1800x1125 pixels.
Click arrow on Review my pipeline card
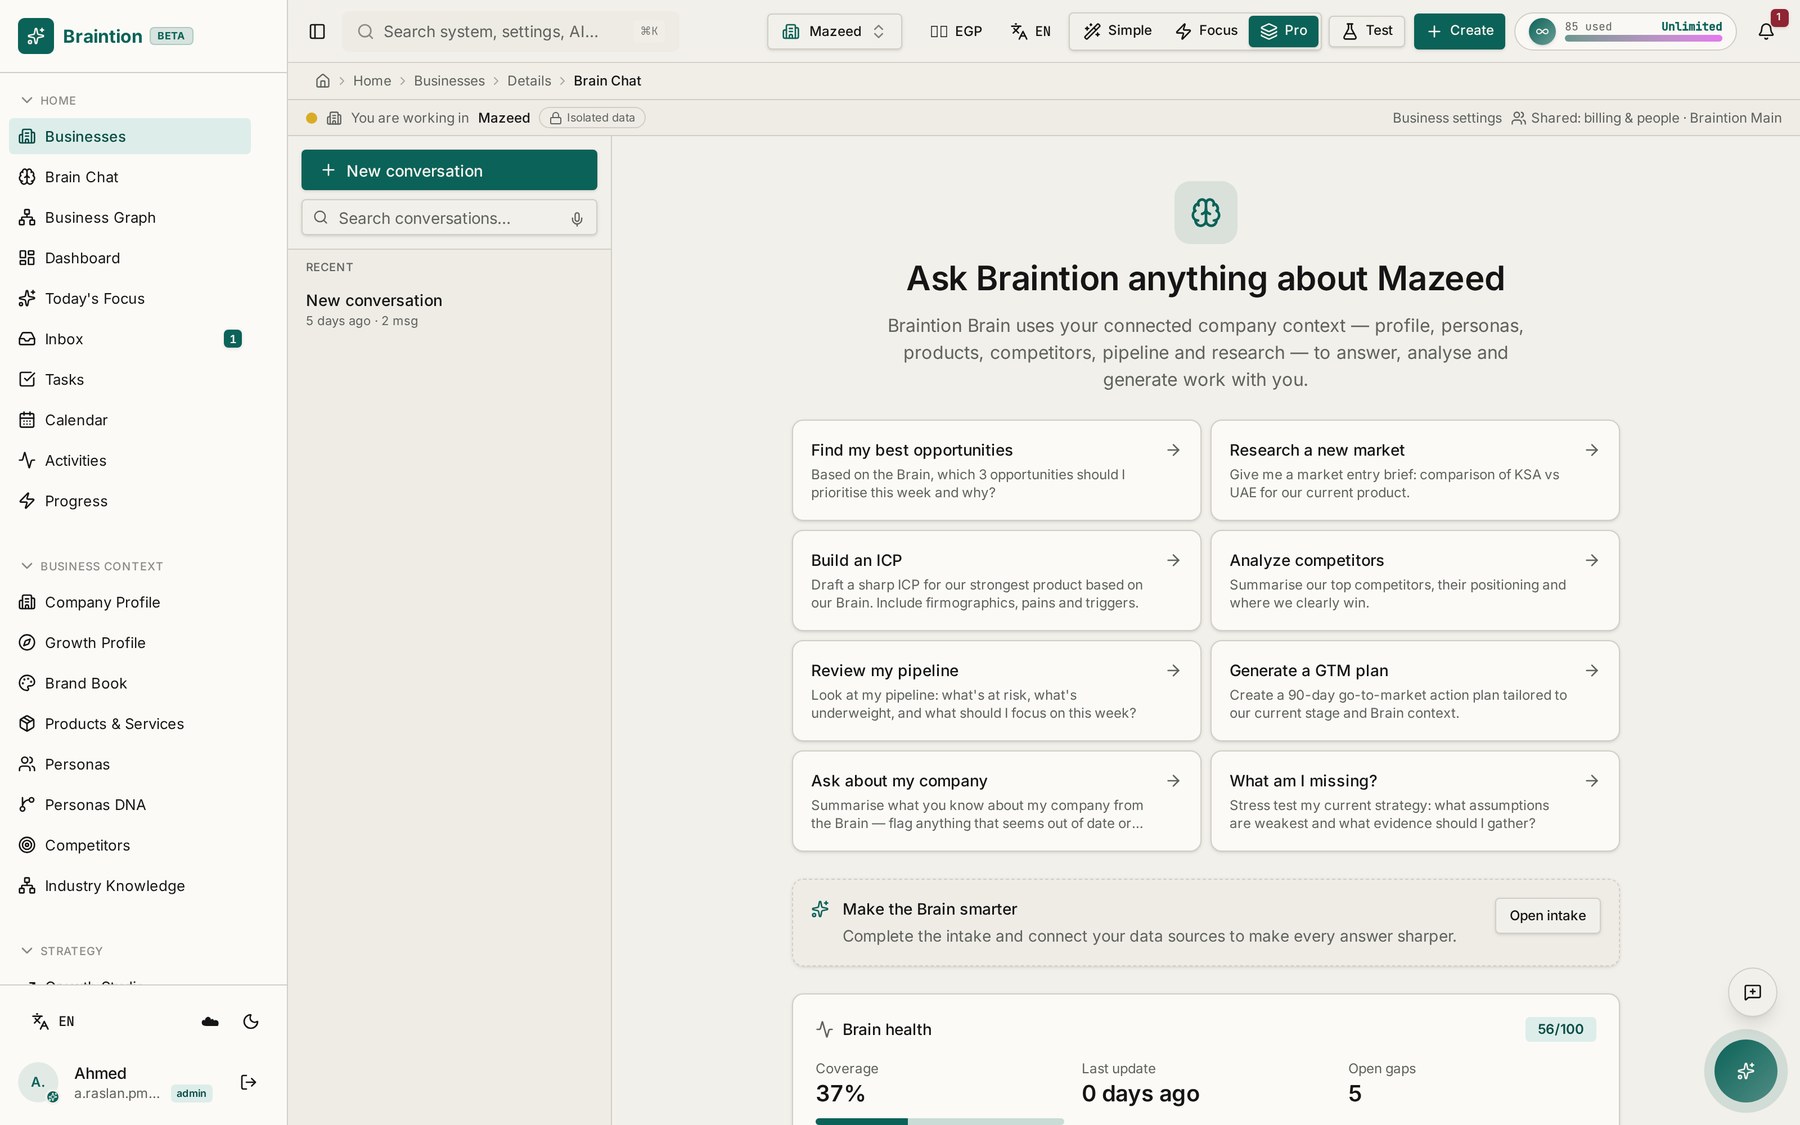(1173, 670)
